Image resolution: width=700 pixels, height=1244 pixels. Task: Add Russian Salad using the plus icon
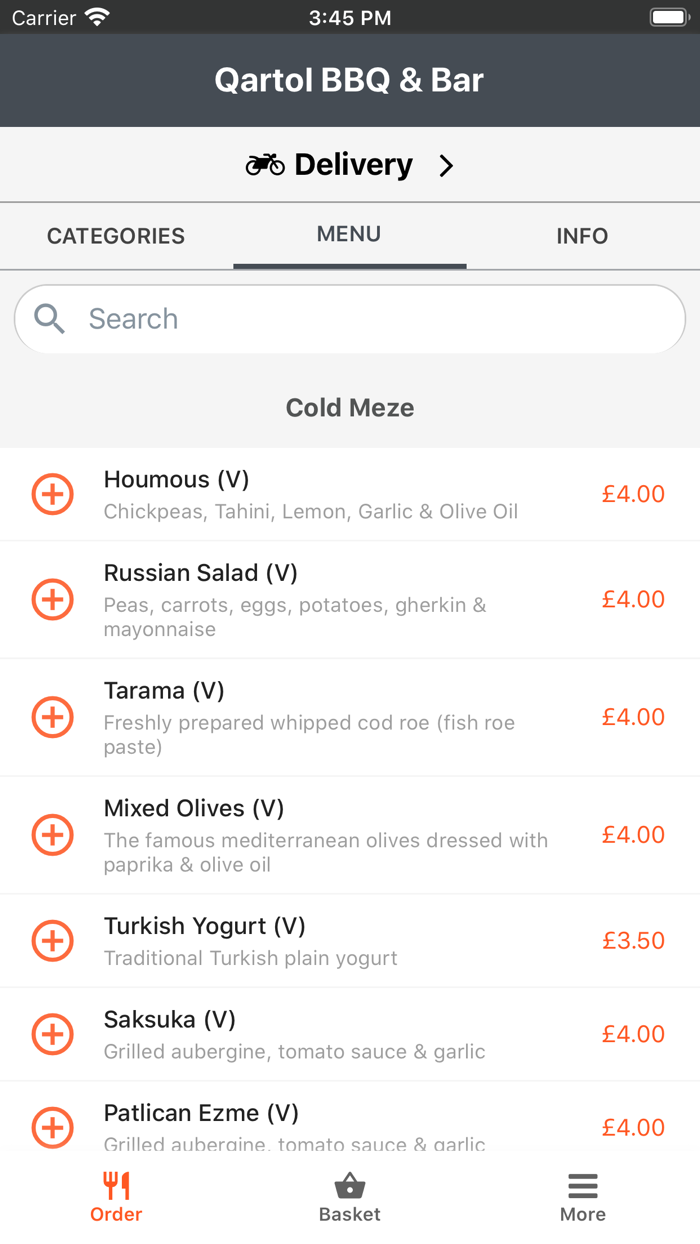(52, 599)
